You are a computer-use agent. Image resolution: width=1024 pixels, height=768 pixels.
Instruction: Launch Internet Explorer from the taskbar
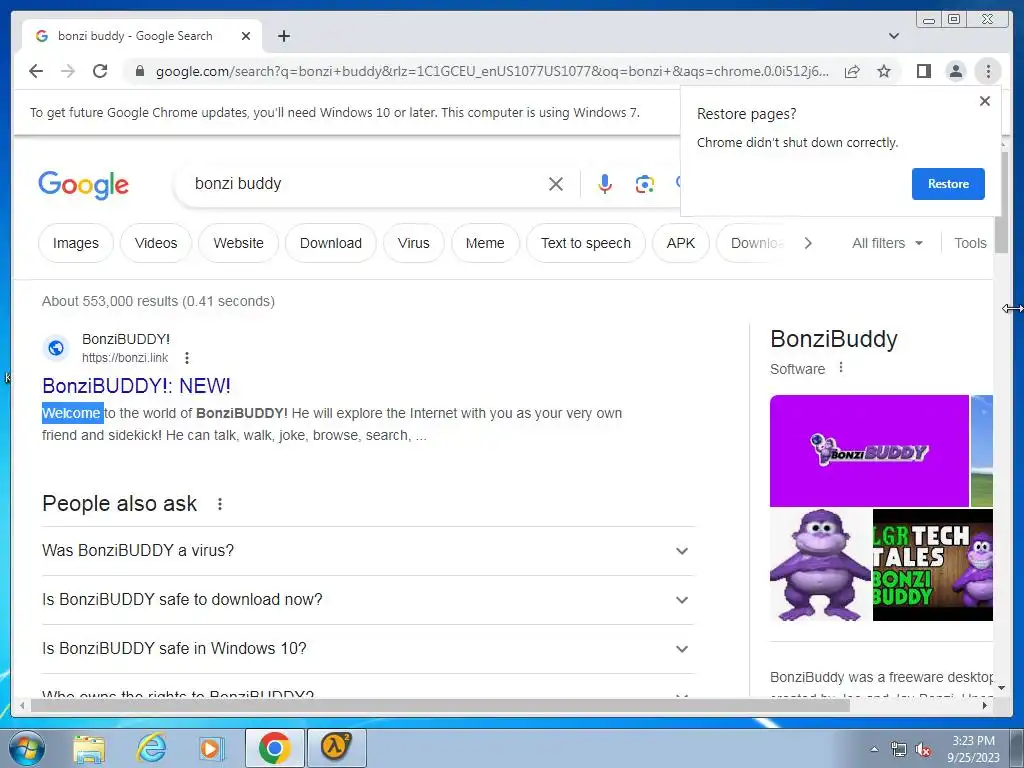tap(151, 748)
